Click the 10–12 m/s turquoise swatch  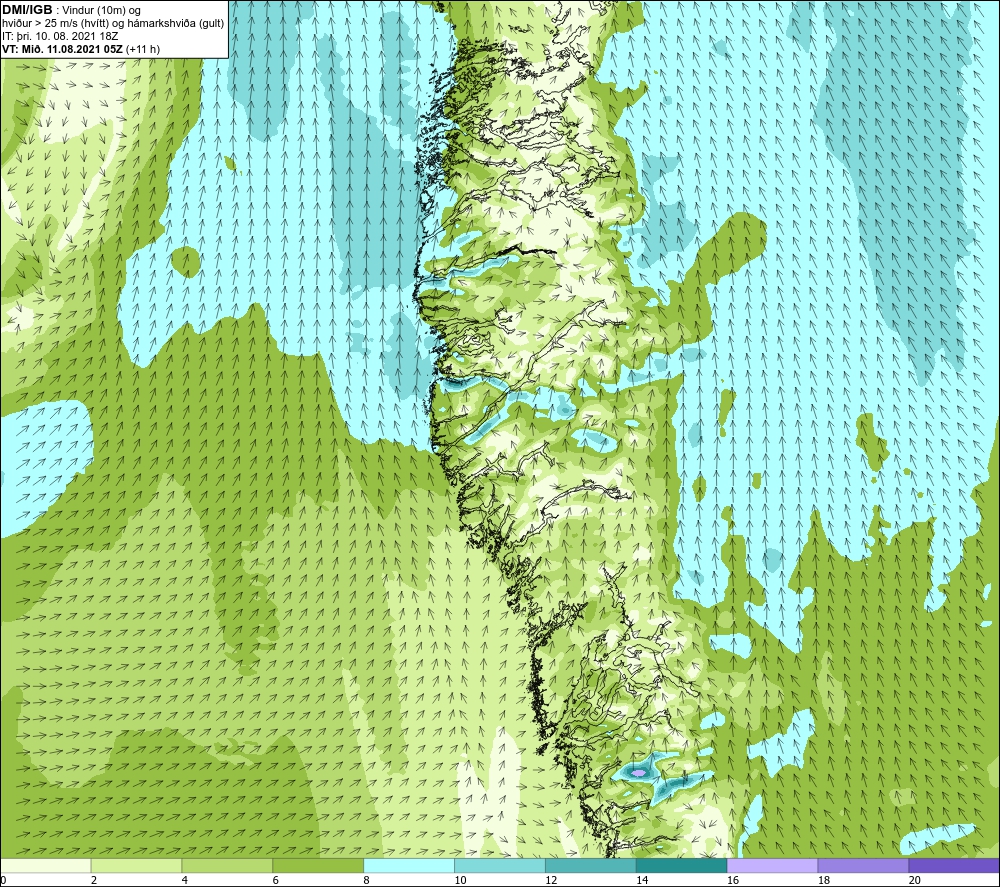click(x=500, y=865)
